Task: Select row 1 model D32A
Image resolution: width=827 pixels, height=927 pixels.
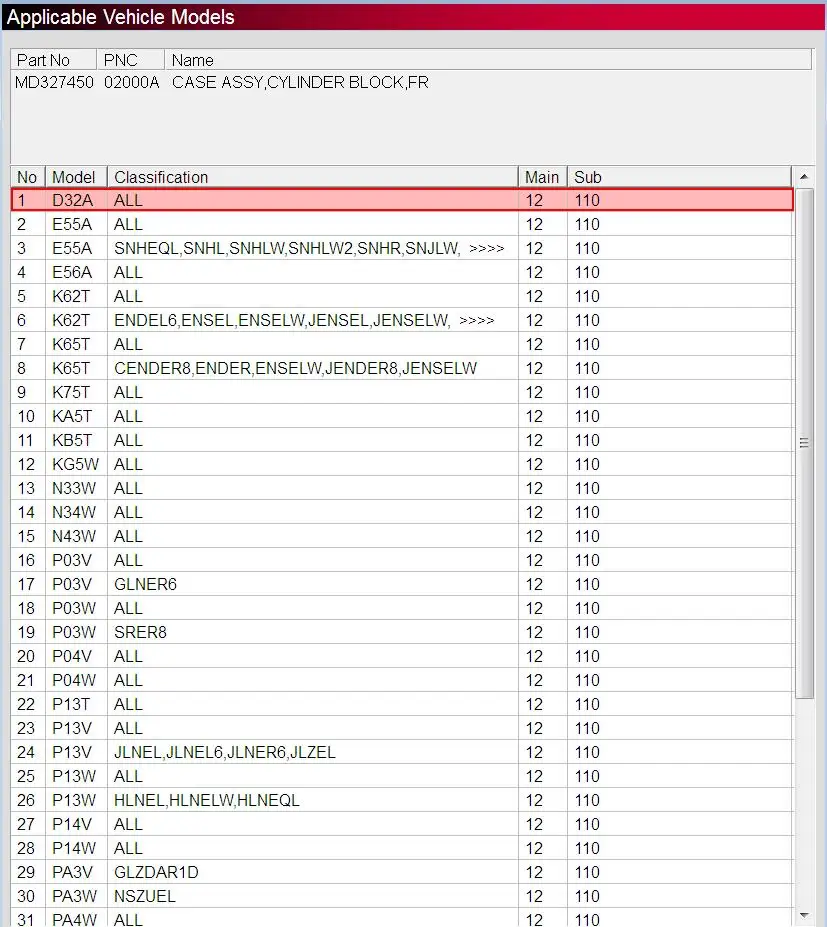Action: tap(402, 200)
